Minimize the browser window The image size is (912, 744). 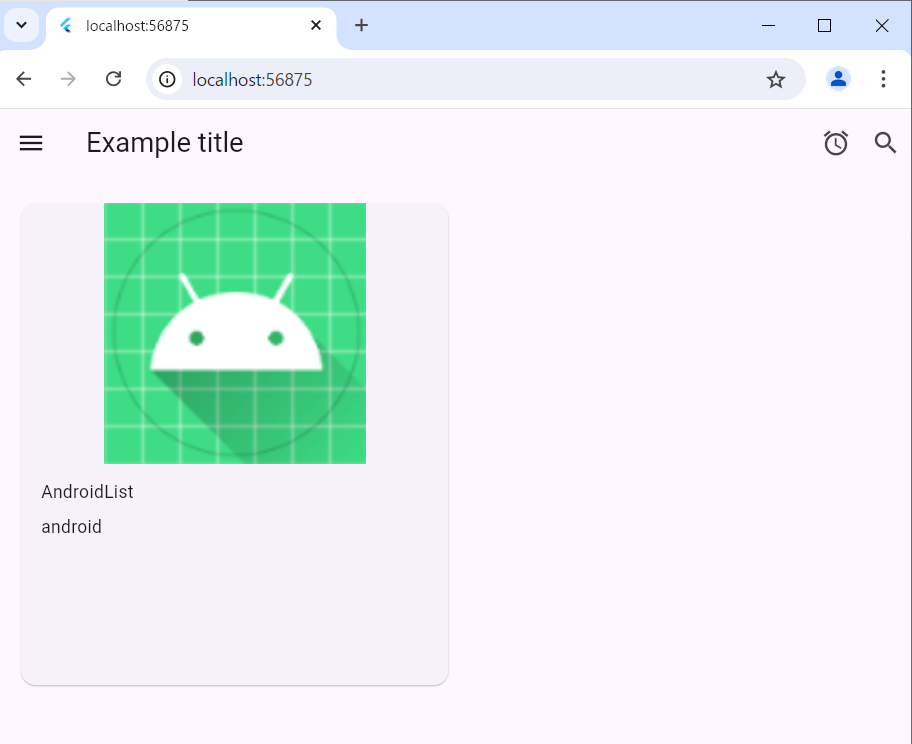768,25
